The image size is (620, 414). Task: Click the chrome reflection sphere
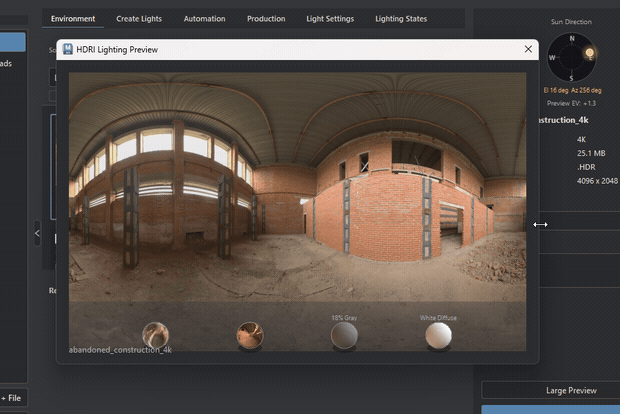click(x=155, y=335)
